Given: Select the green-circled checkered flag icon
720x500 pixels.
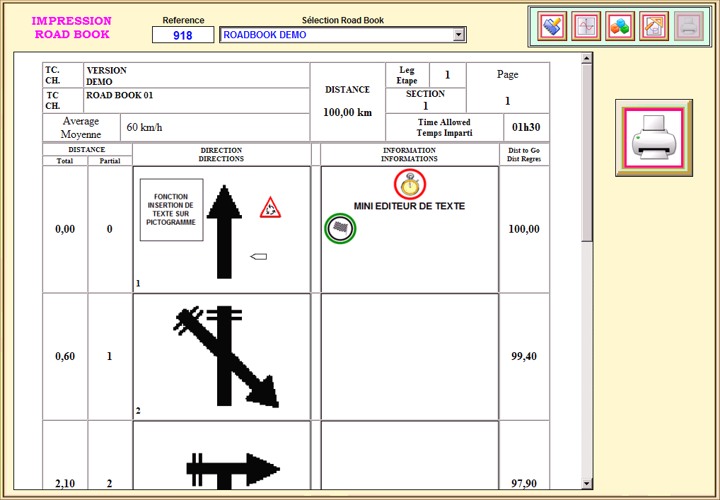Looking at the screenshot, I should tap(341, 228).
